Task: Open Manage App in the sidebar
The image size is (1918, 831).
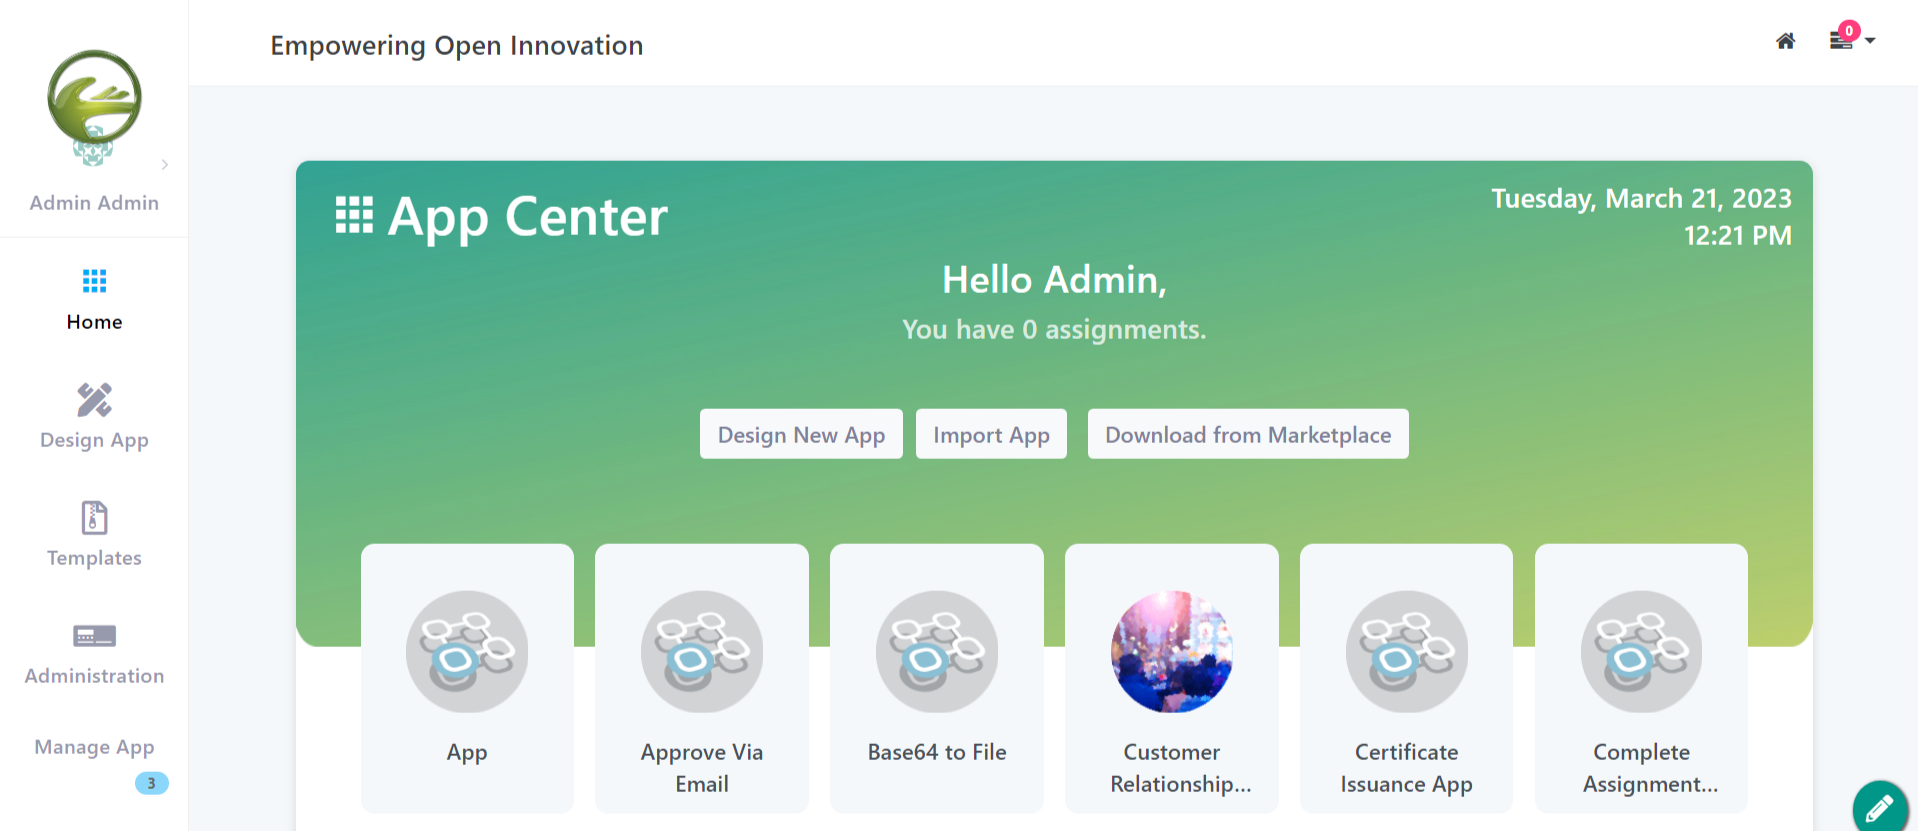Action: [x=94, y=747]
